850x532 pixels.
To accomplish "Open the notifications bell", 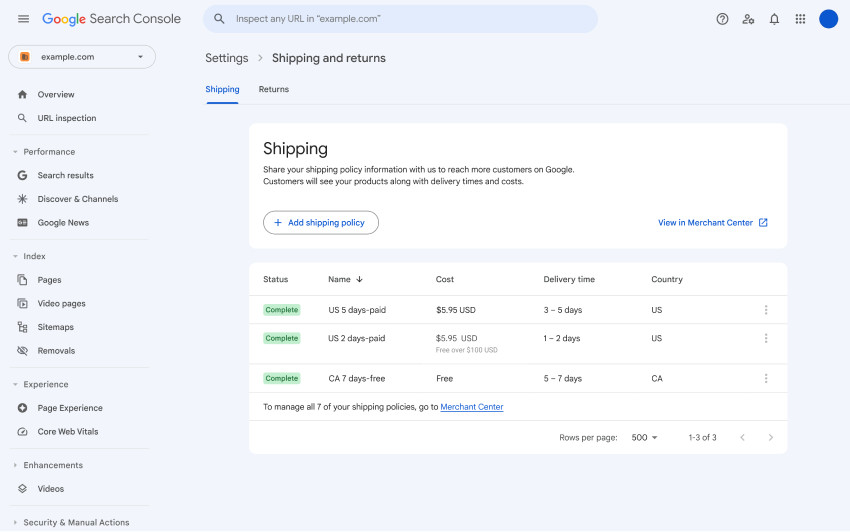I will point(774,19).
